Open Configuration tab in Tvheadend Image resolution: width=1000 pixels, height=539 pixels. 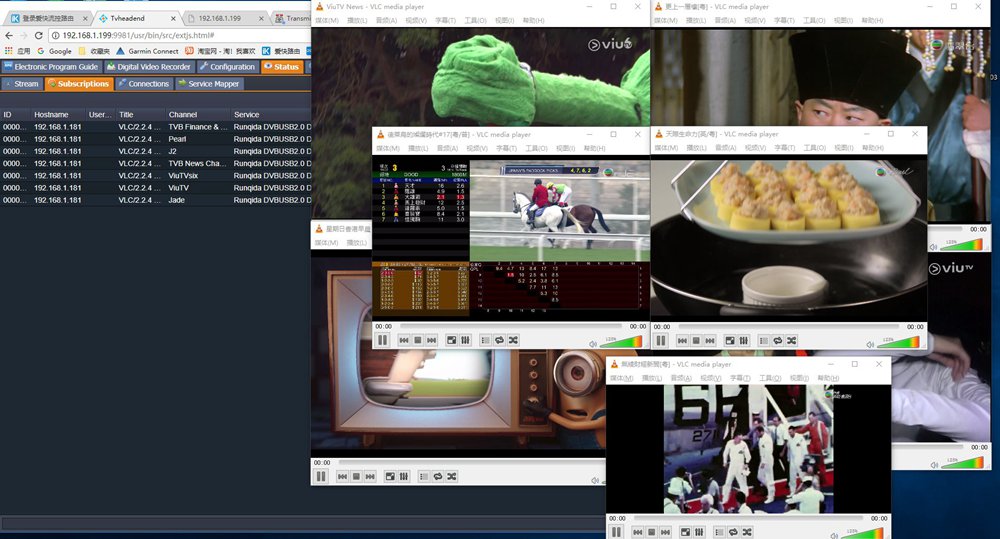(227, 66)
